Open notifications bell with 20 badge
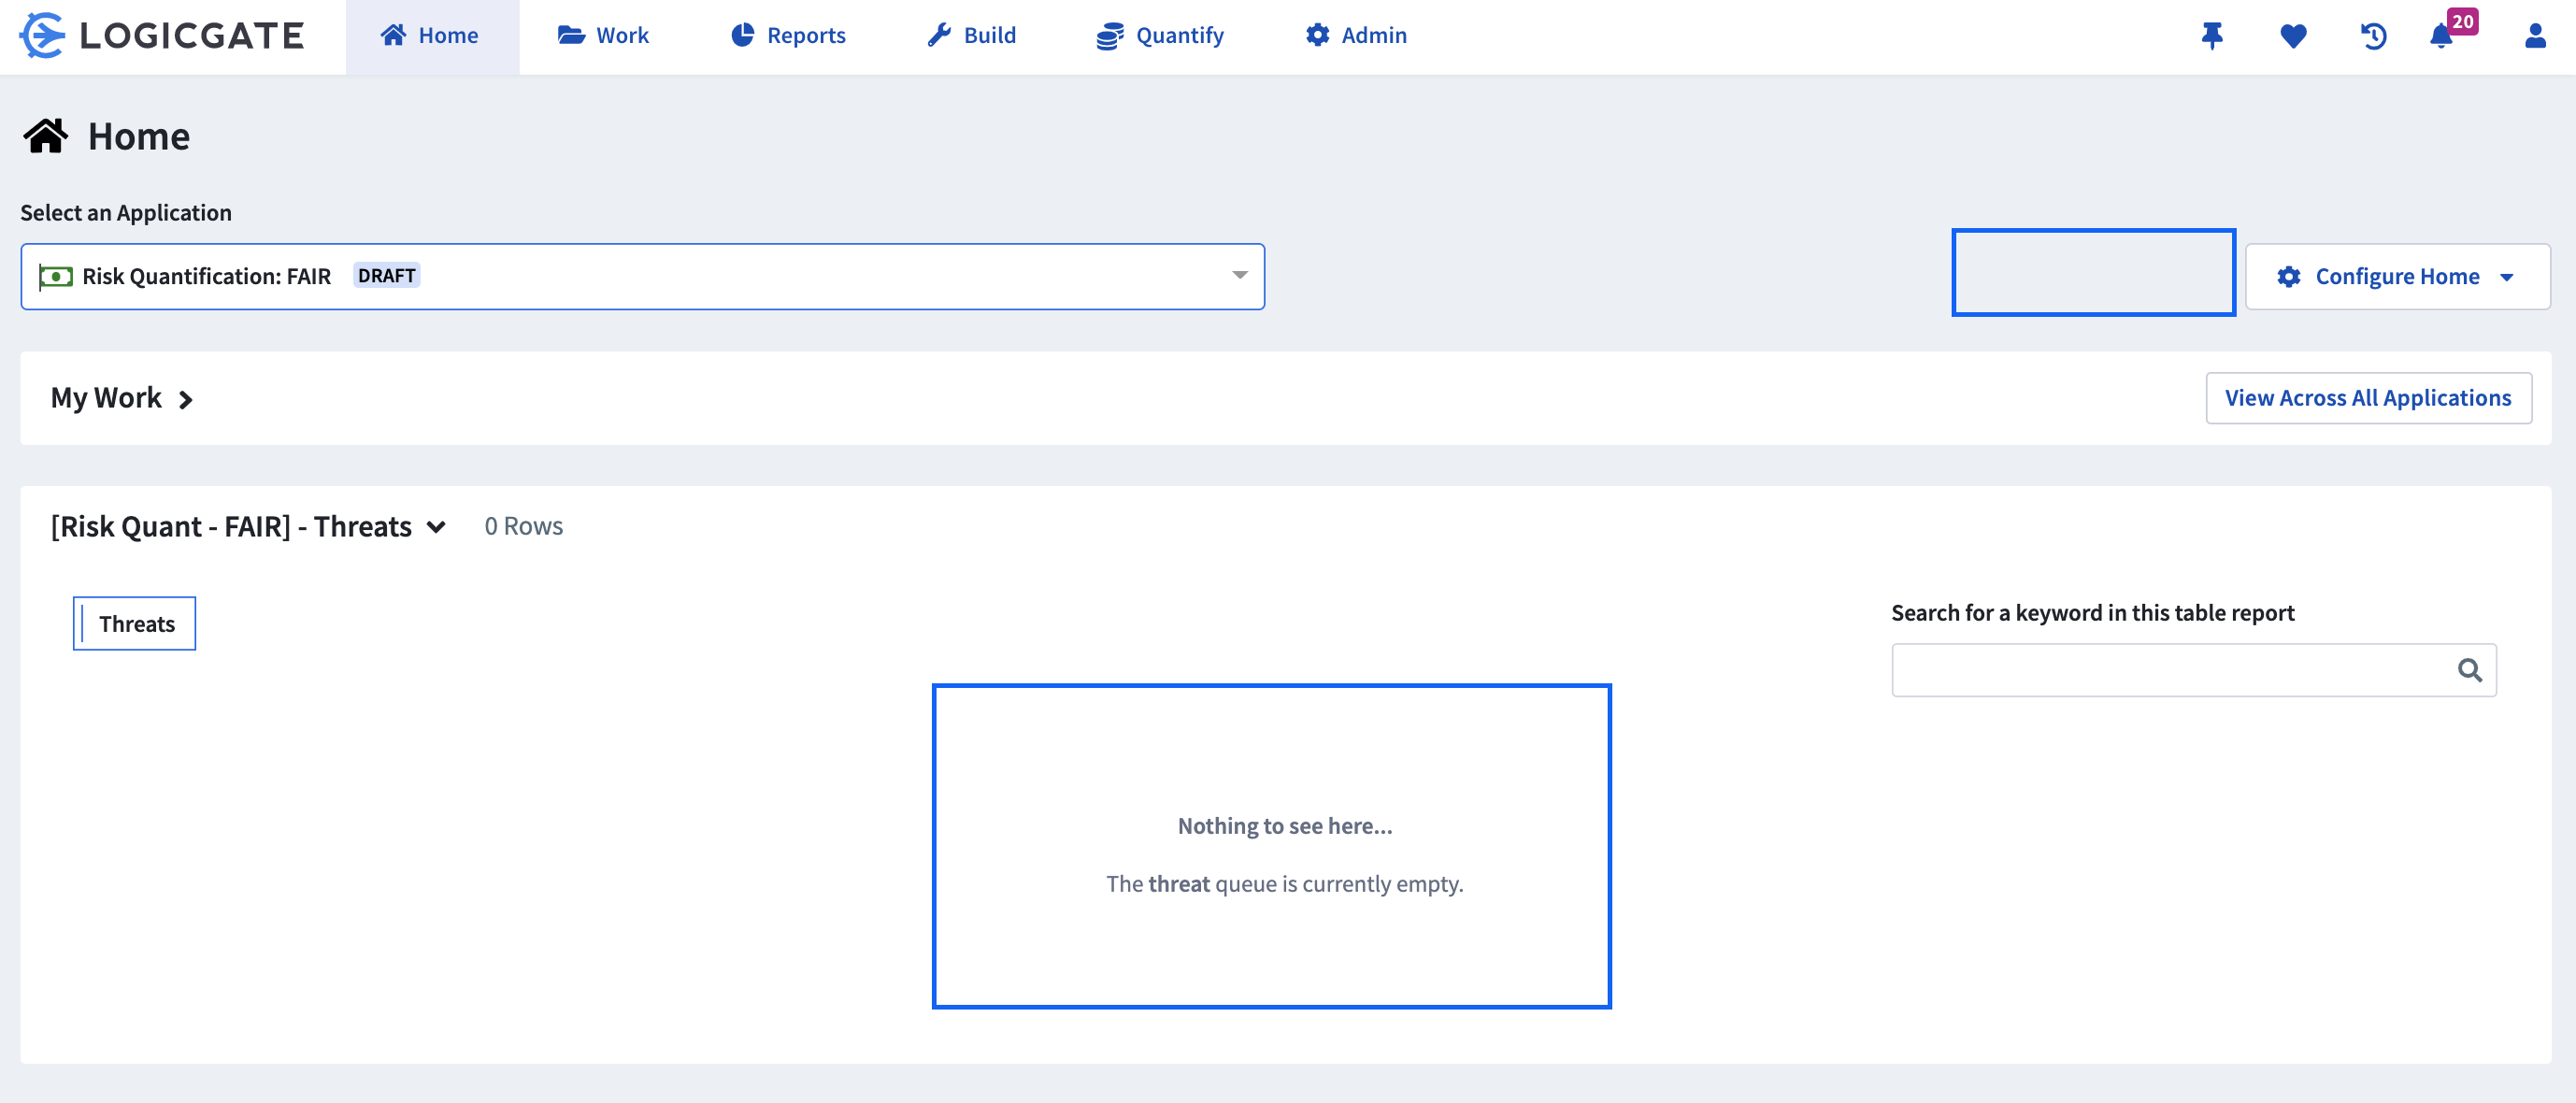2576x1103 pixels. pyautogui.click(x=2441, y=36)
